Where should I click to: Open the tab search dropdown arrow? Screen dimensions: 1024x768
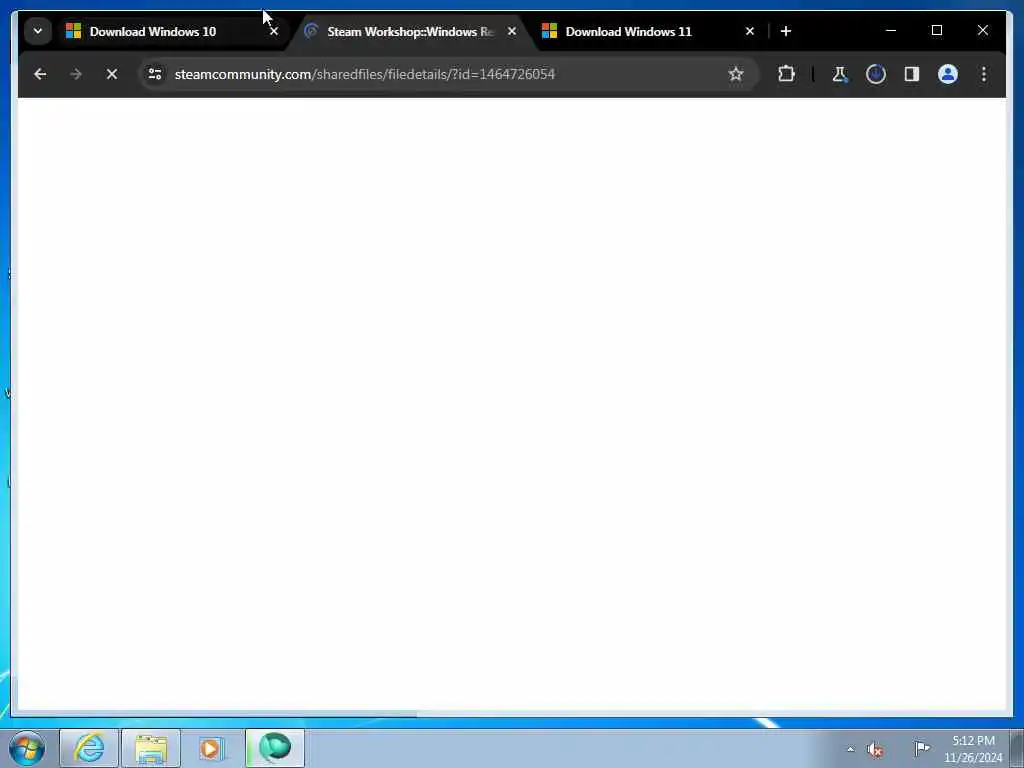38,31
